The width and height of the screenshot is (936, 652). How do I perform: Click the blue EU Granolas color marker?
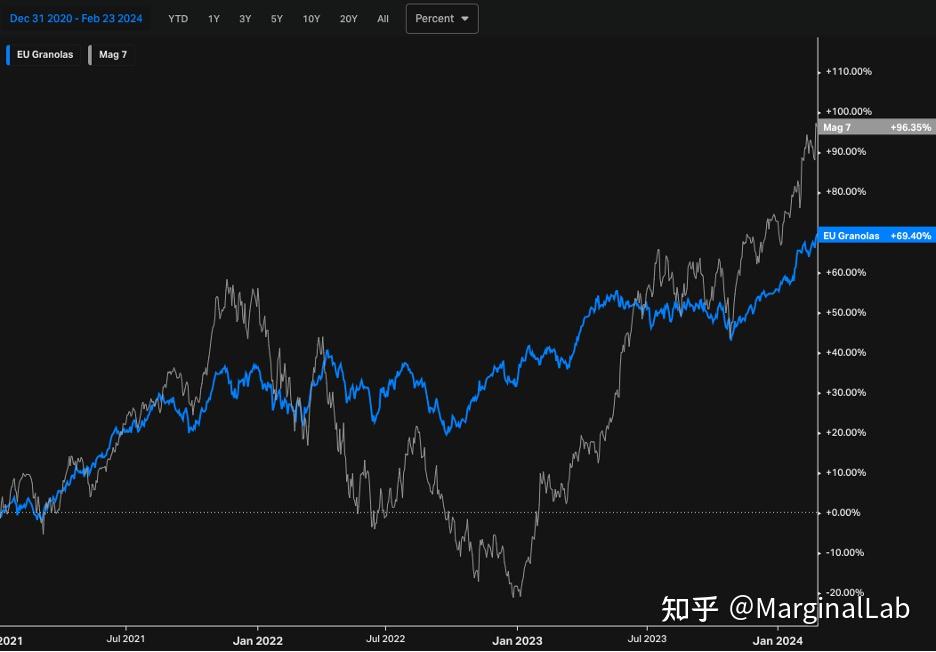click(x=9, y=55)
